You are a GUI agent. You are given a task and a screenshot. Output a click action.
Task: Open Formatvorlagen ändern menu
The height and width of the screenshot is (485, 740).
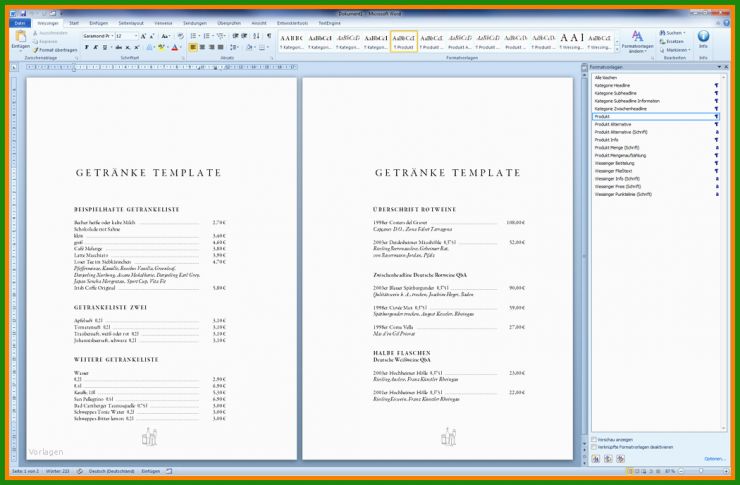coord(637,42)
